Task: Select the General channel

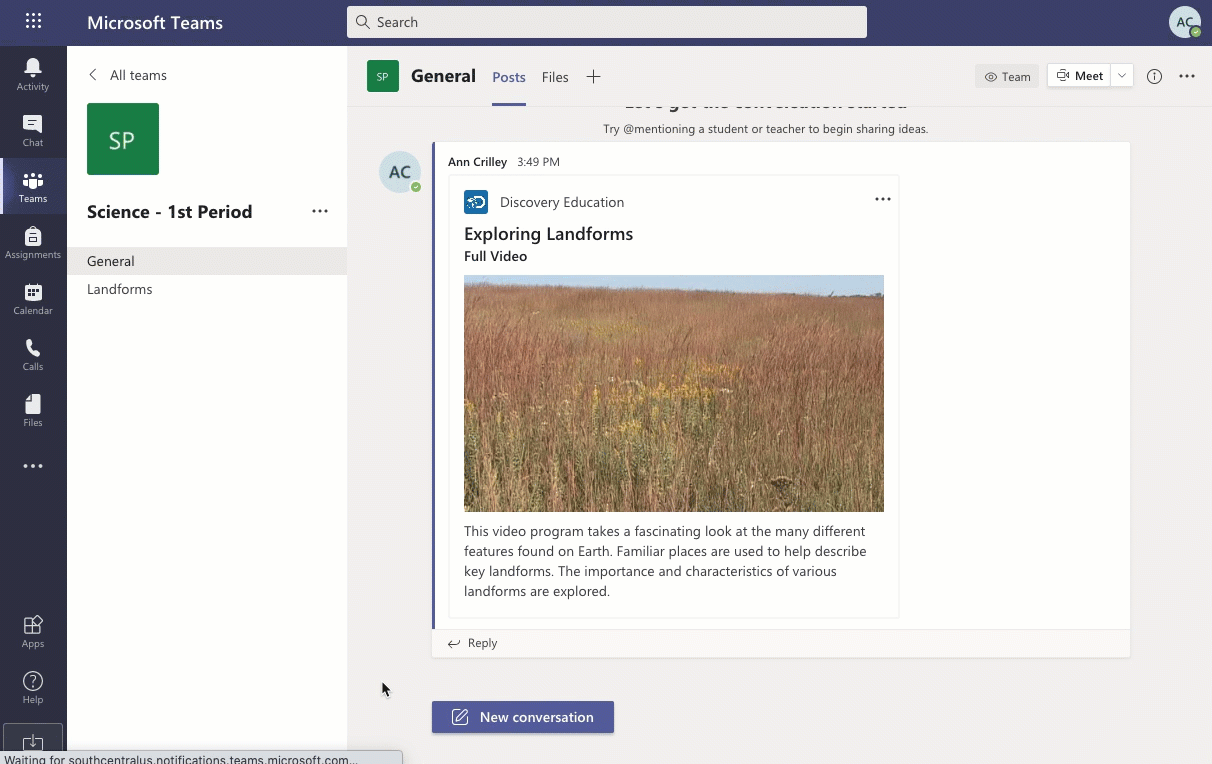Action: (x=207, y=261)
